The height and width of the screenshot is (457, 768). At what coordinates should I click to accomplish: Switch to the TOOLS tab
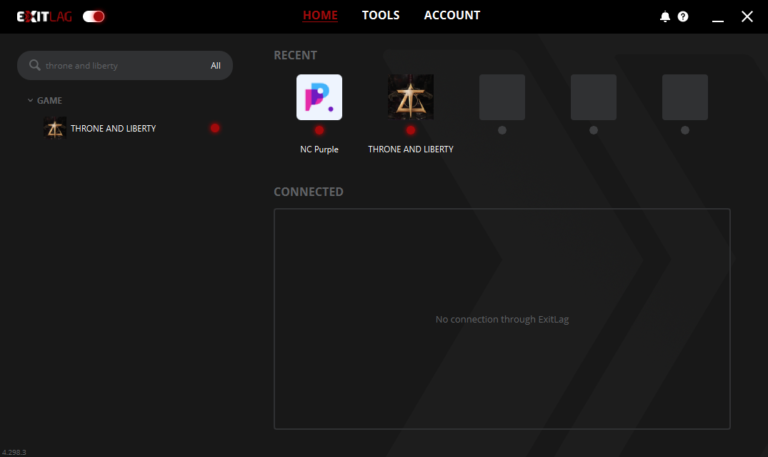(x=381, y=15)
